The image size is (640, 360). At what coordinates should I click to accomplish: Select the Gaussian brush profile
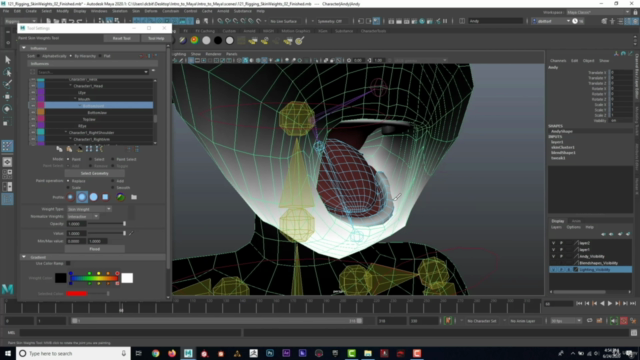71,197
